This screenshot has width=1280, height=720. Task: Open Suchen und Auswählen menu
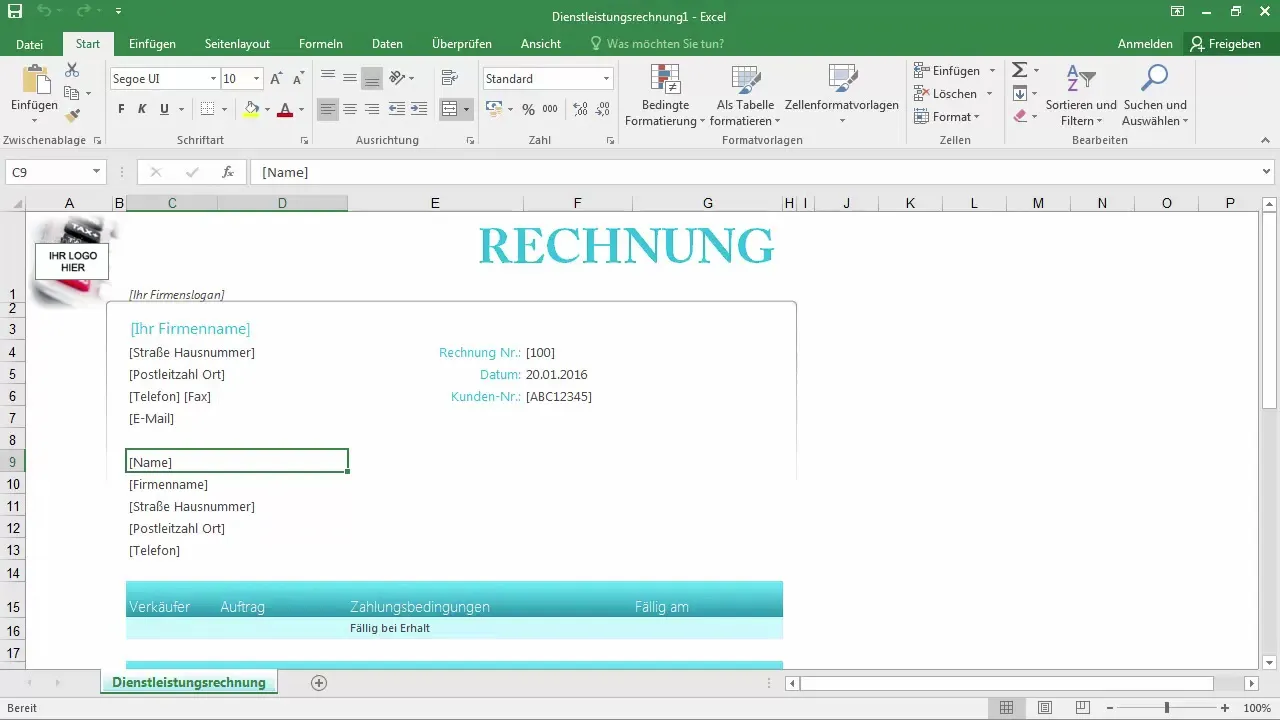click(1155, 95)
